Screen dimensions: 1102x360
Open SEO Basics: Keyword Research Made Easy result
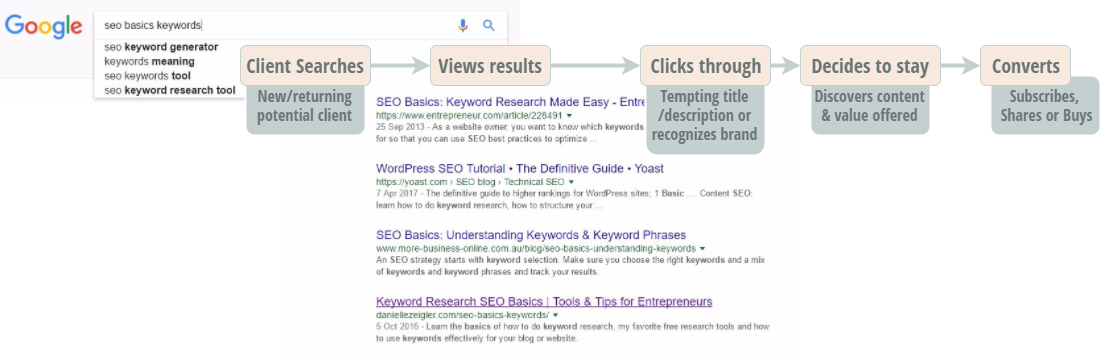point(510,102)
